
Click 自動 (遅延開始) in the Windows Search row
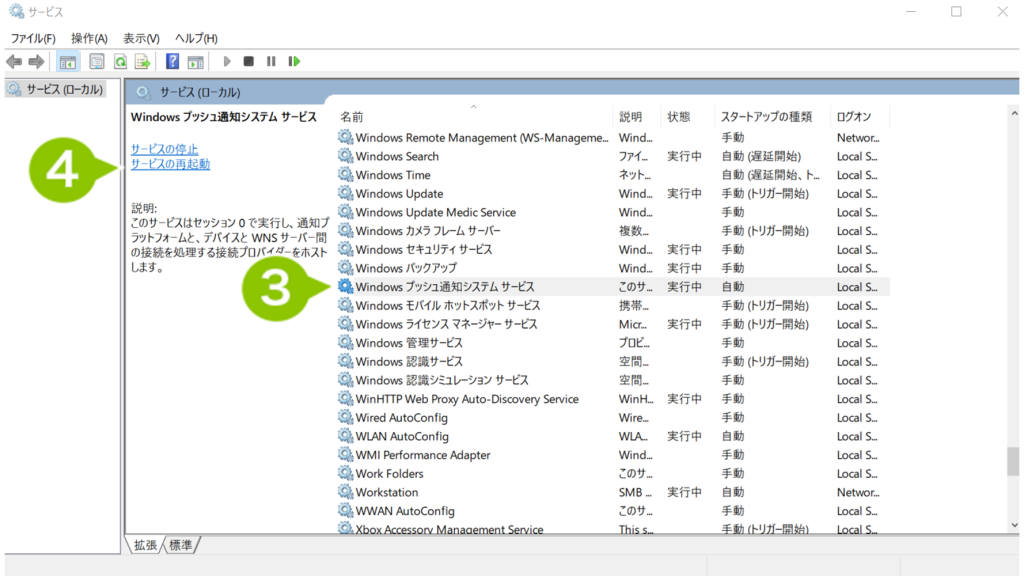(x=761, y=156)
